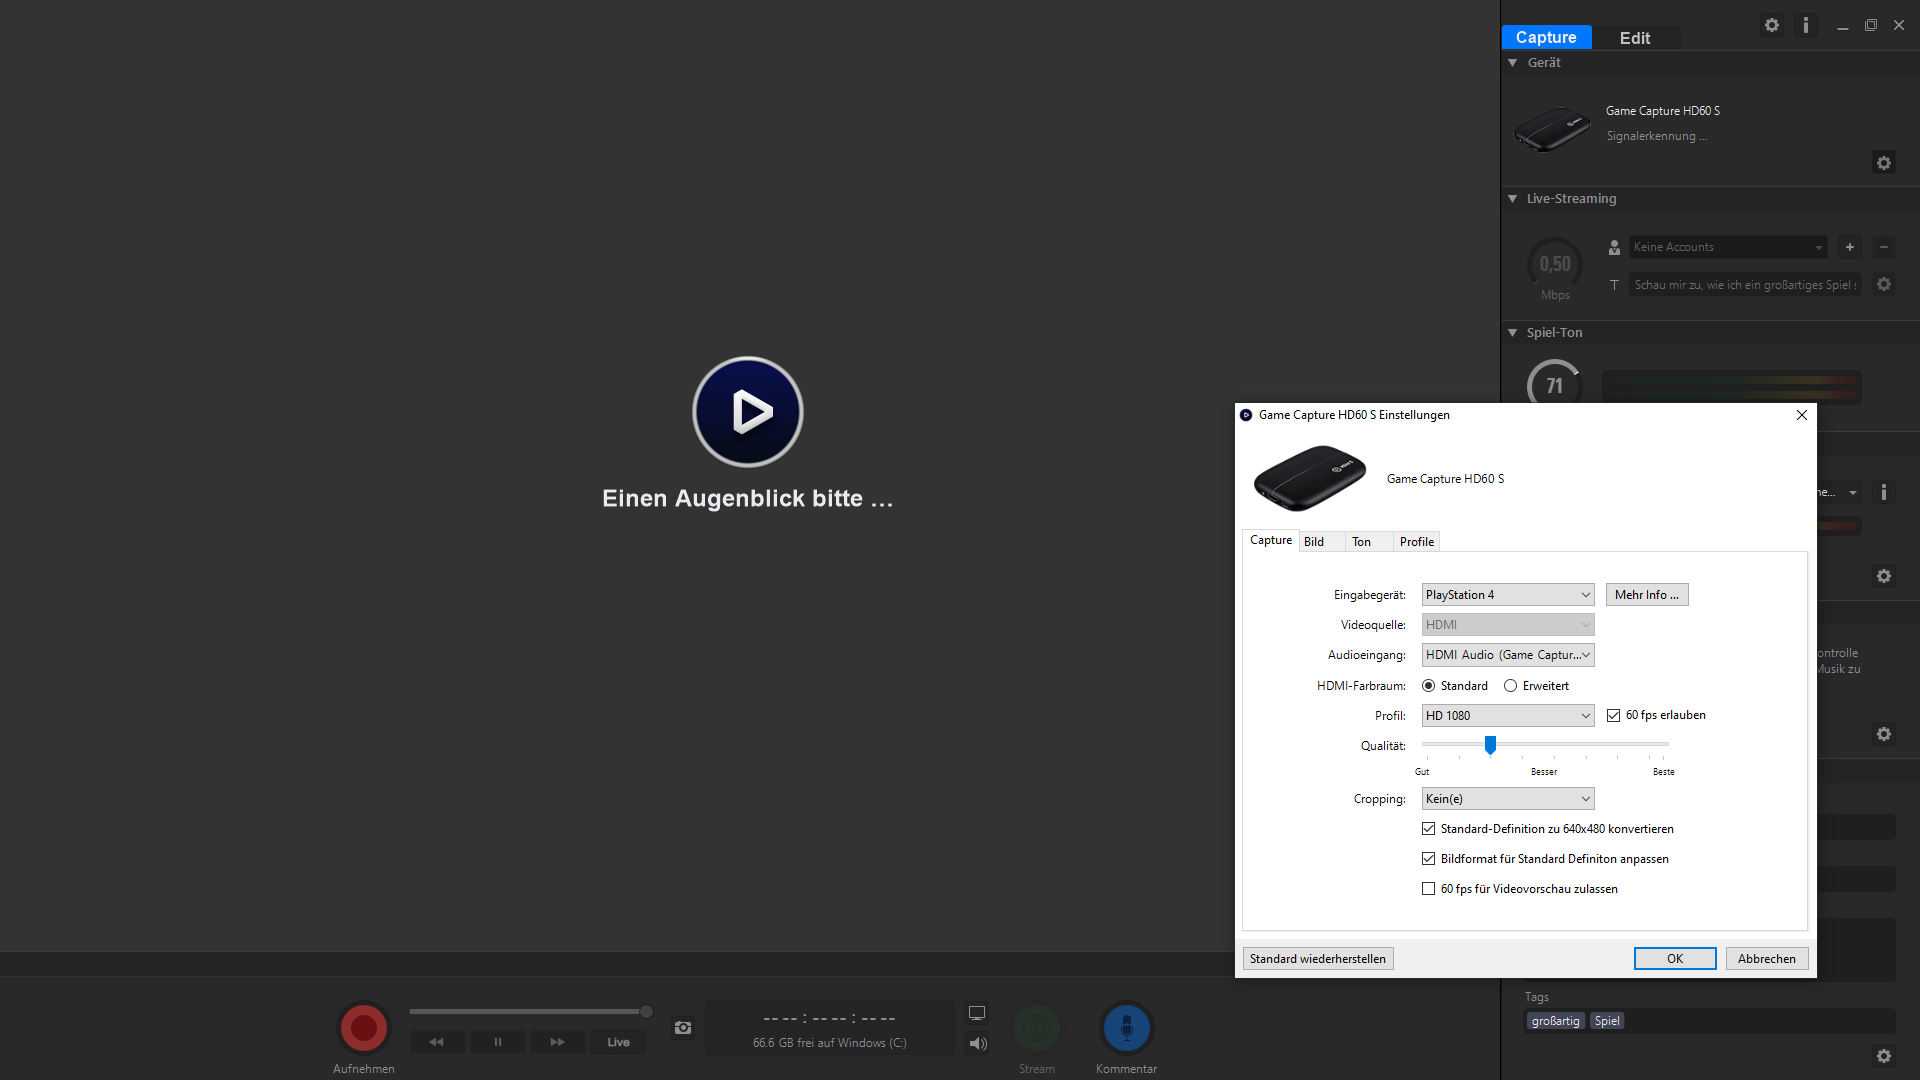Click the Qualität slider handle

(1490, 745)
